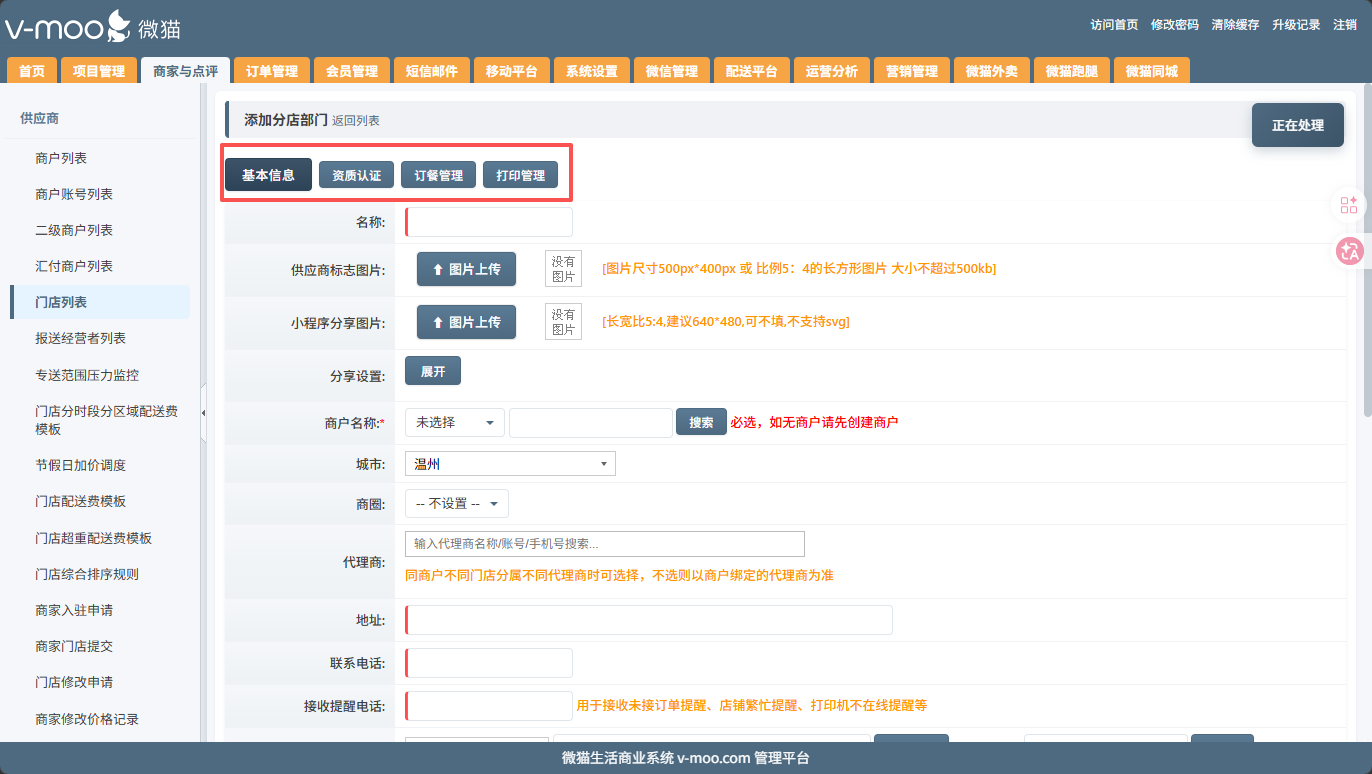Upload image for 小程序分享图片
Viewport: 1372px width, 774px height.
coord(466,322)
